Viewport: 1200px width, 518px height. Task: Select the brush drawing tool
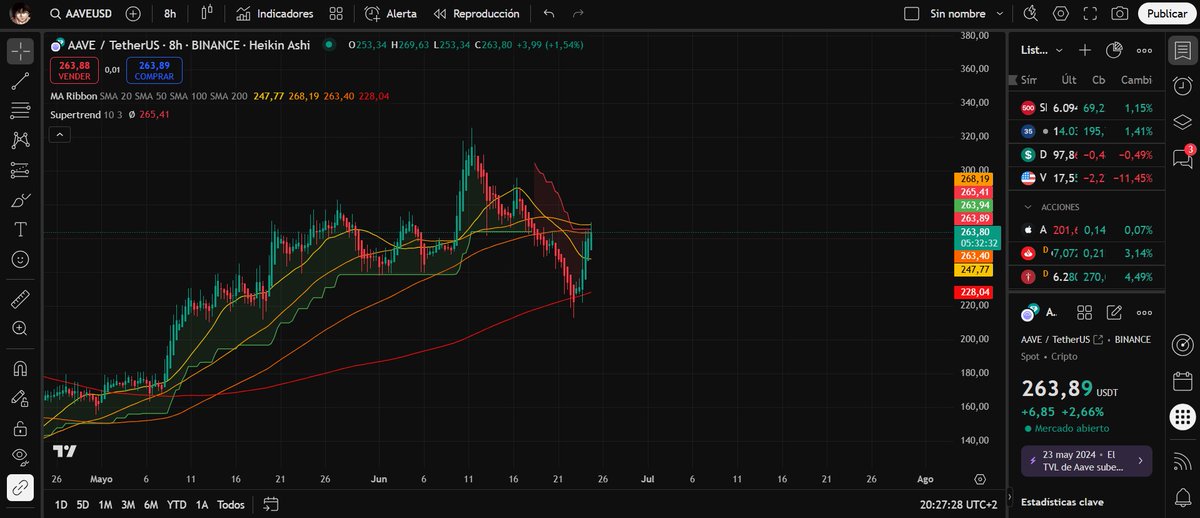pos(20,200)
